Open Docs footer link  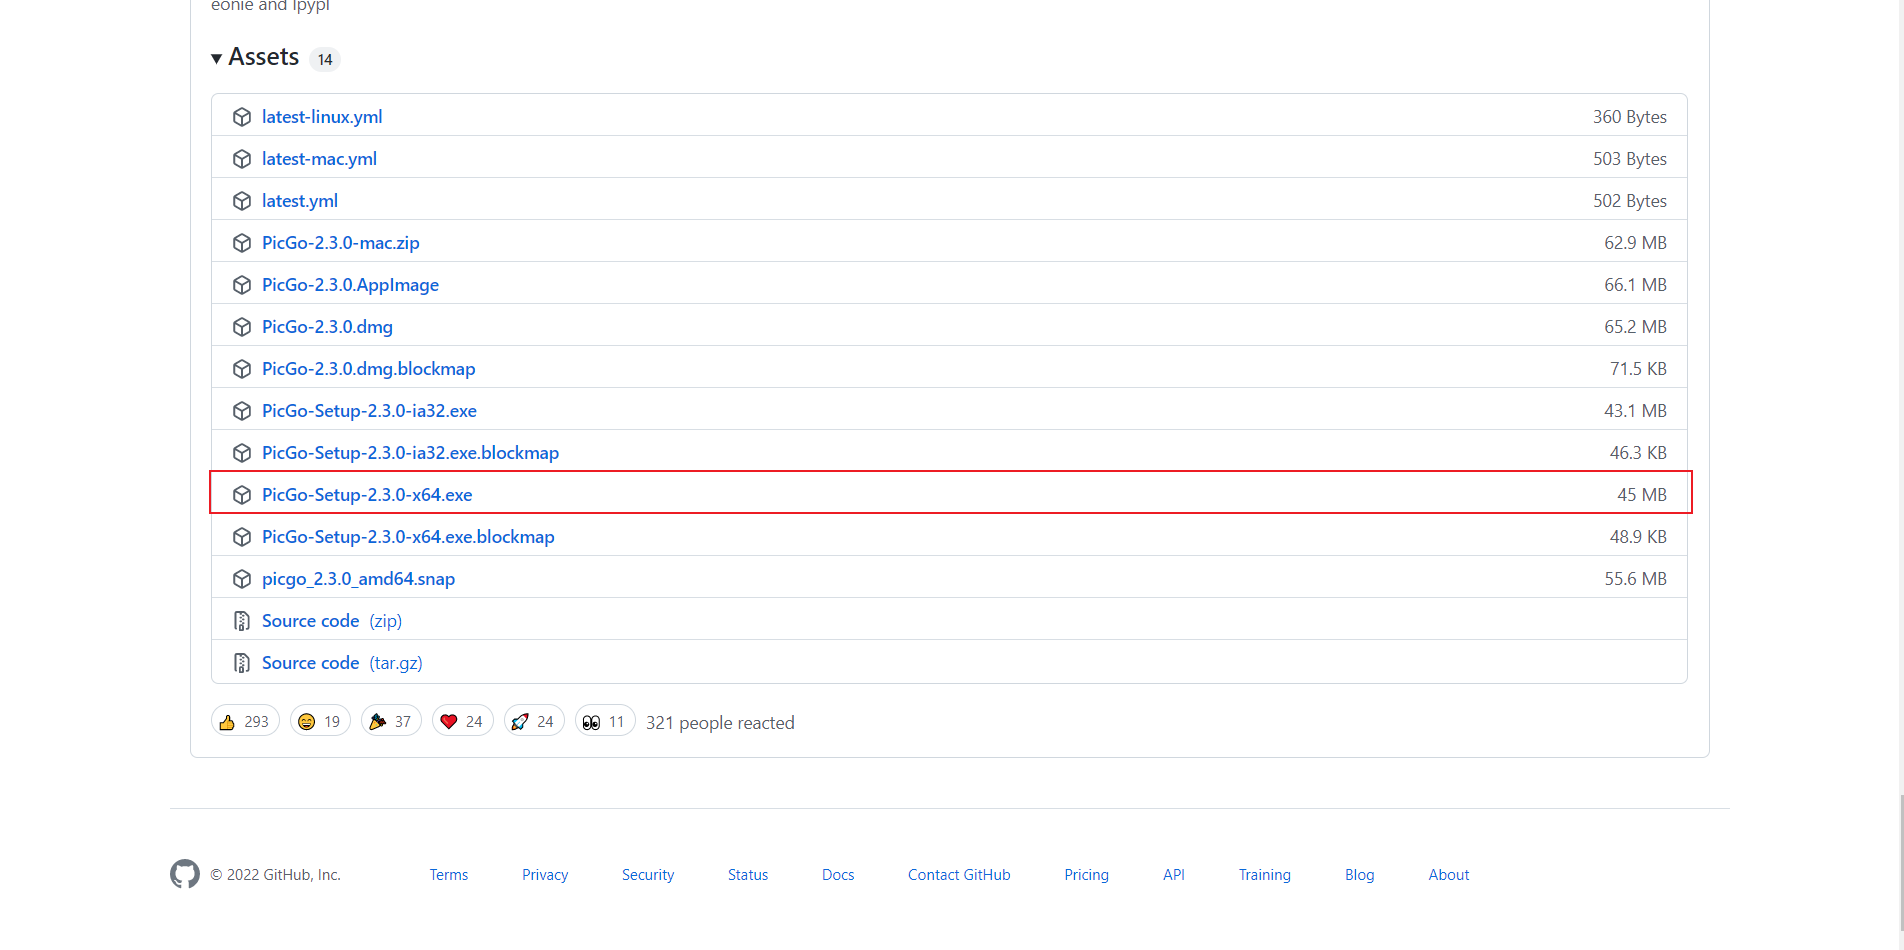click(x=838, y=875)
